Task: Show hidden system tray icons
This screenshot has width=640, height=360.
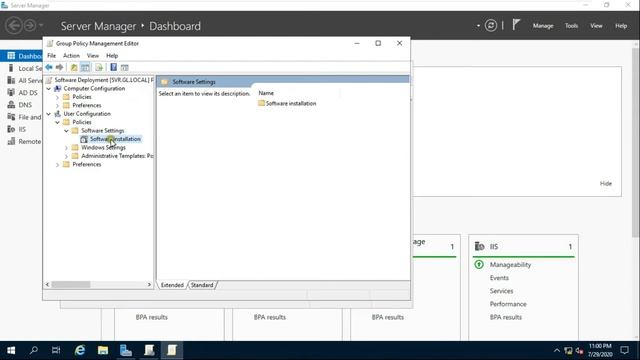Action: coord(557,351)
